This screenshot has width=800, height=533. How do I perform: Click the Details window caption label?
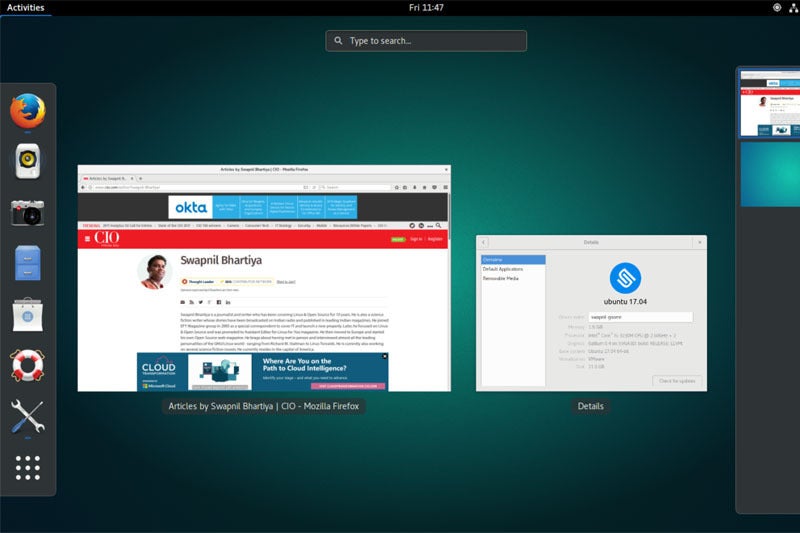591,406
